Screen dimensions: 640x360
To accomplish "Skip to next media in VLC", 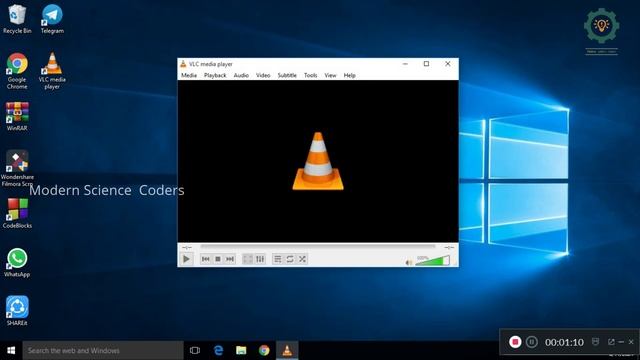I will [230, 259].
